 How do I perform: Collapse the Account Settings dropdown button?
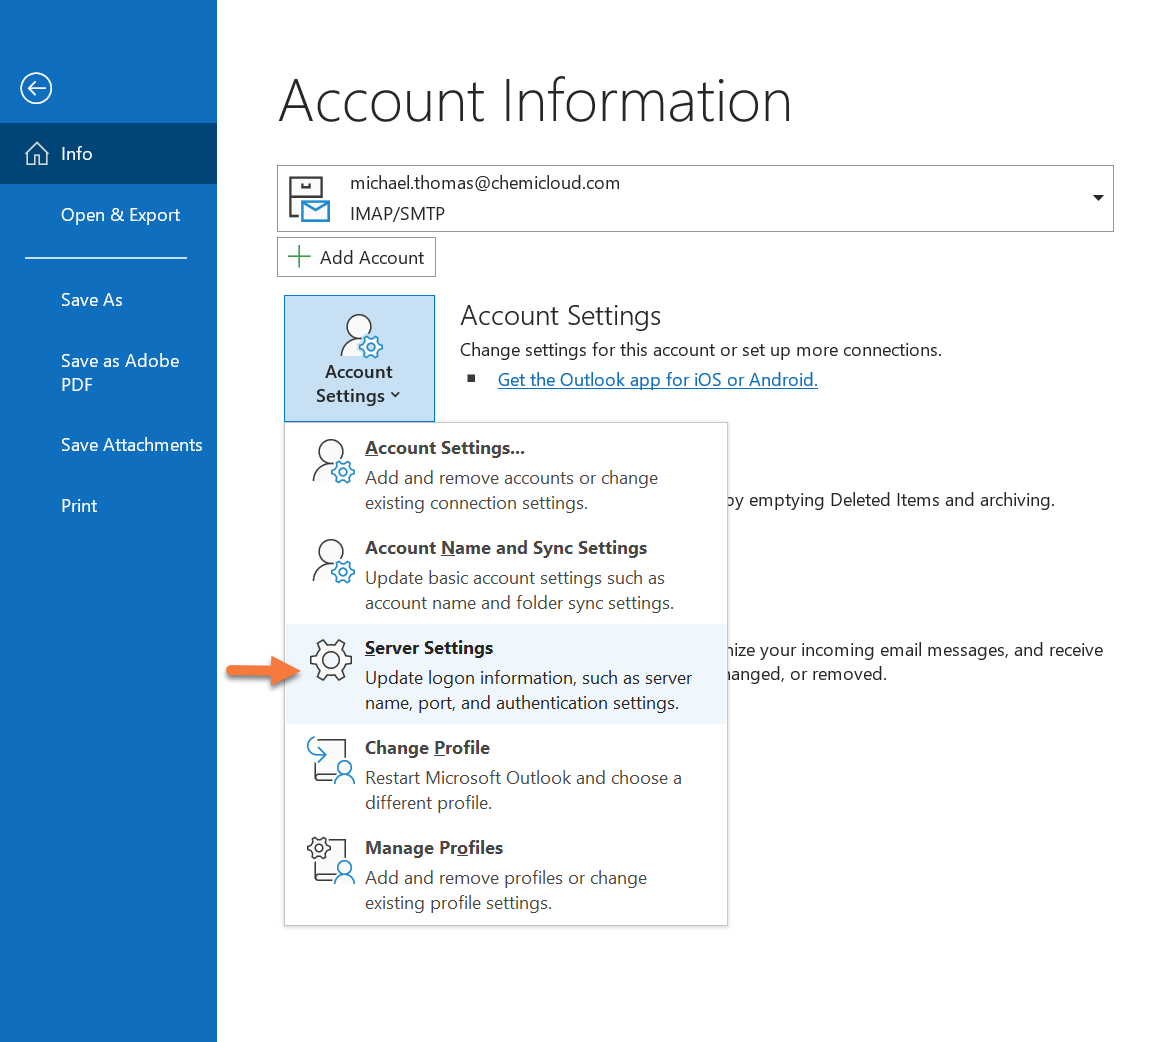[359, 358]
